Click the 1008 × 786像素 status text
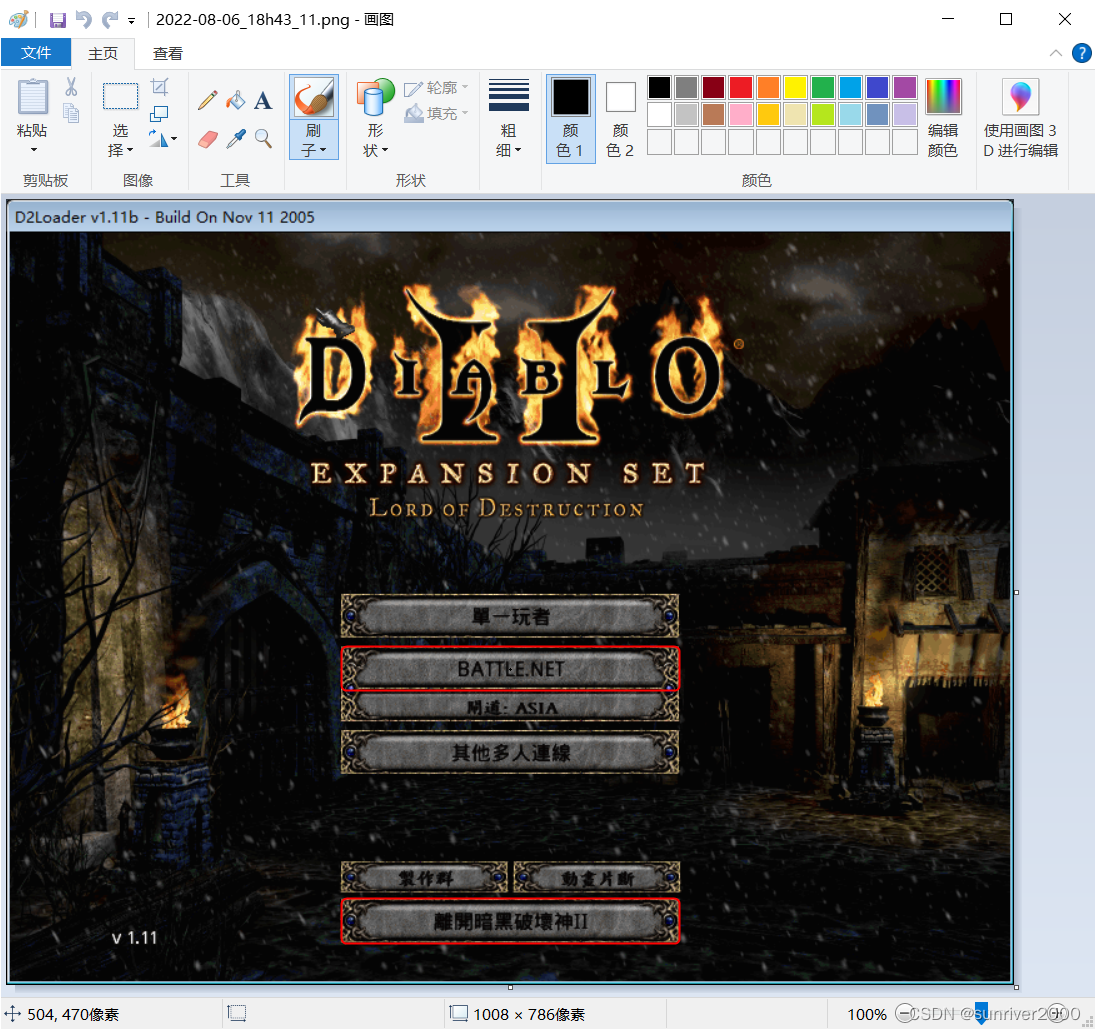This screenshot has height=1030, width=1096. point(529,1014)
